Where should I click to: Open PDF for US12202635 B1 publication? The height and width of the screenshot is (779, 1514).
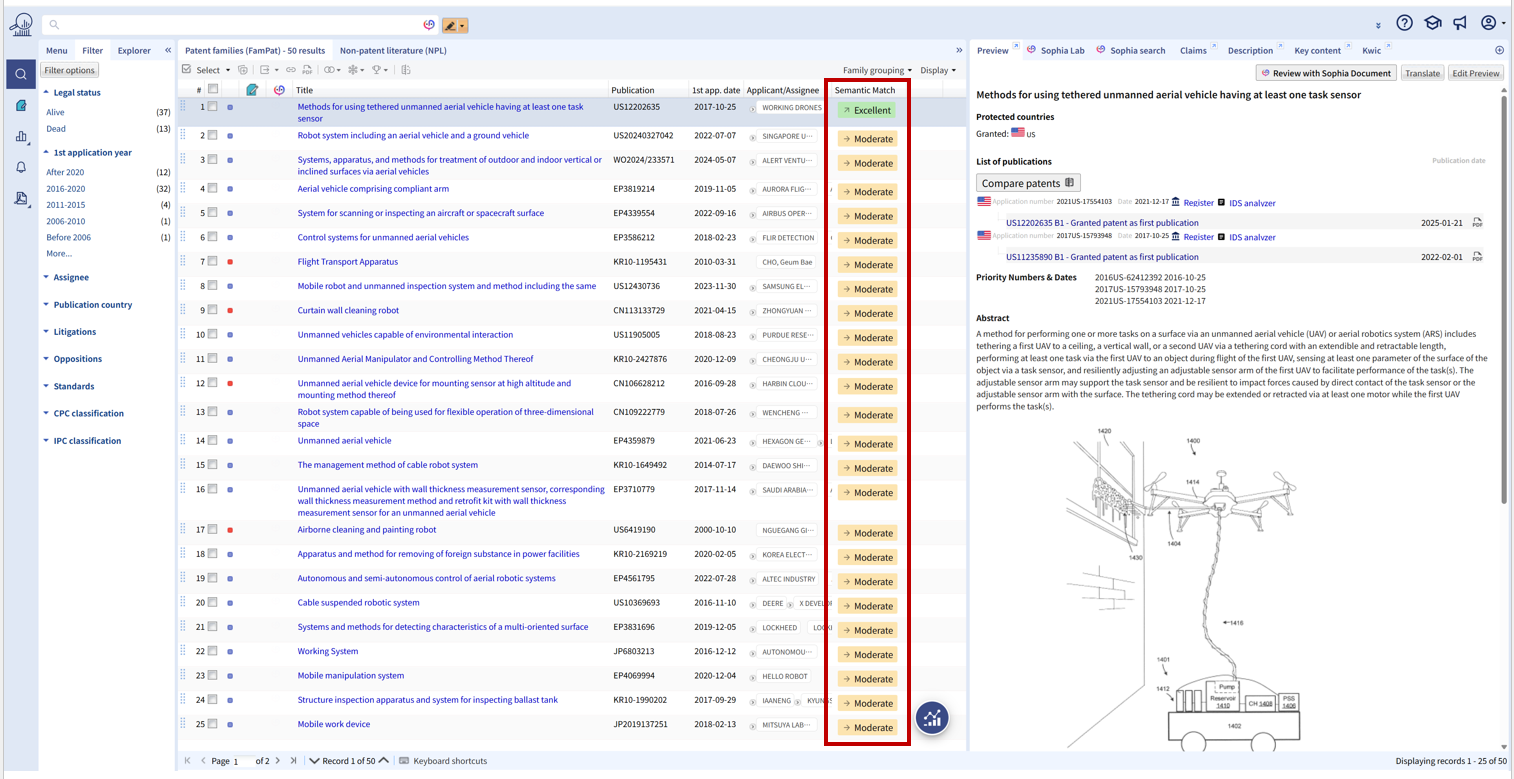1477,223
